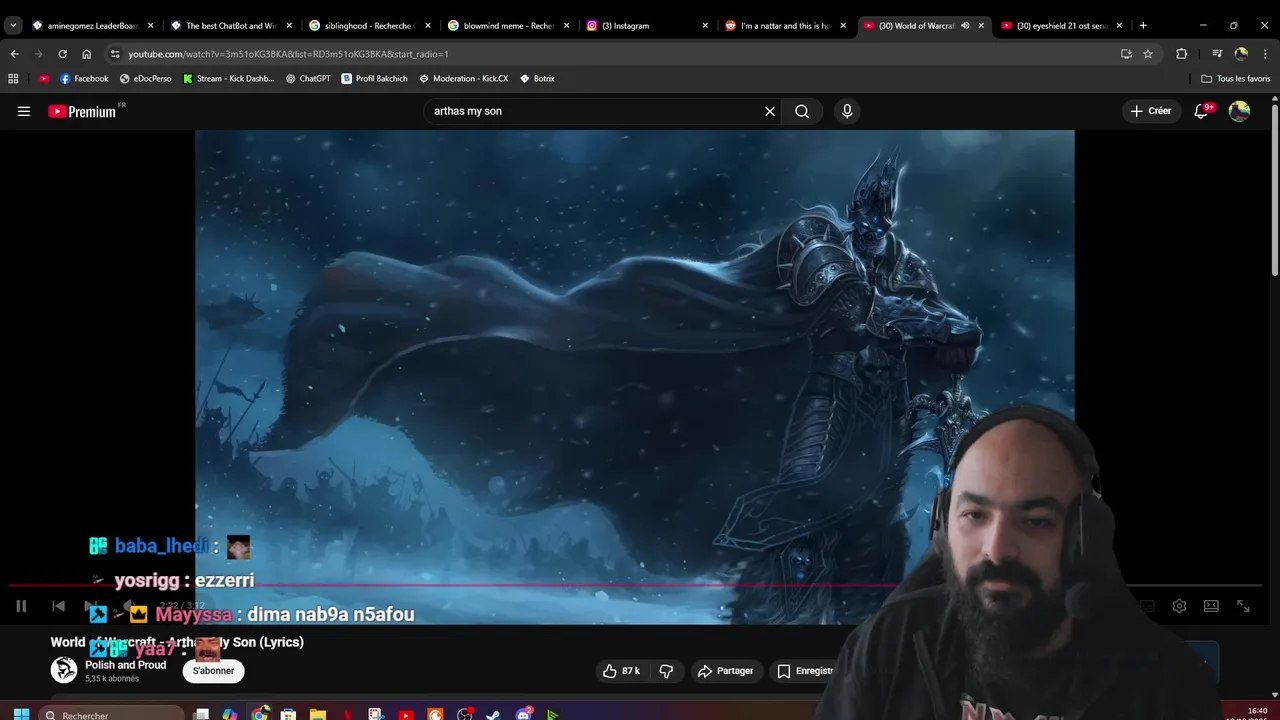Open video player settings gear

click(x=1179, y=606)
